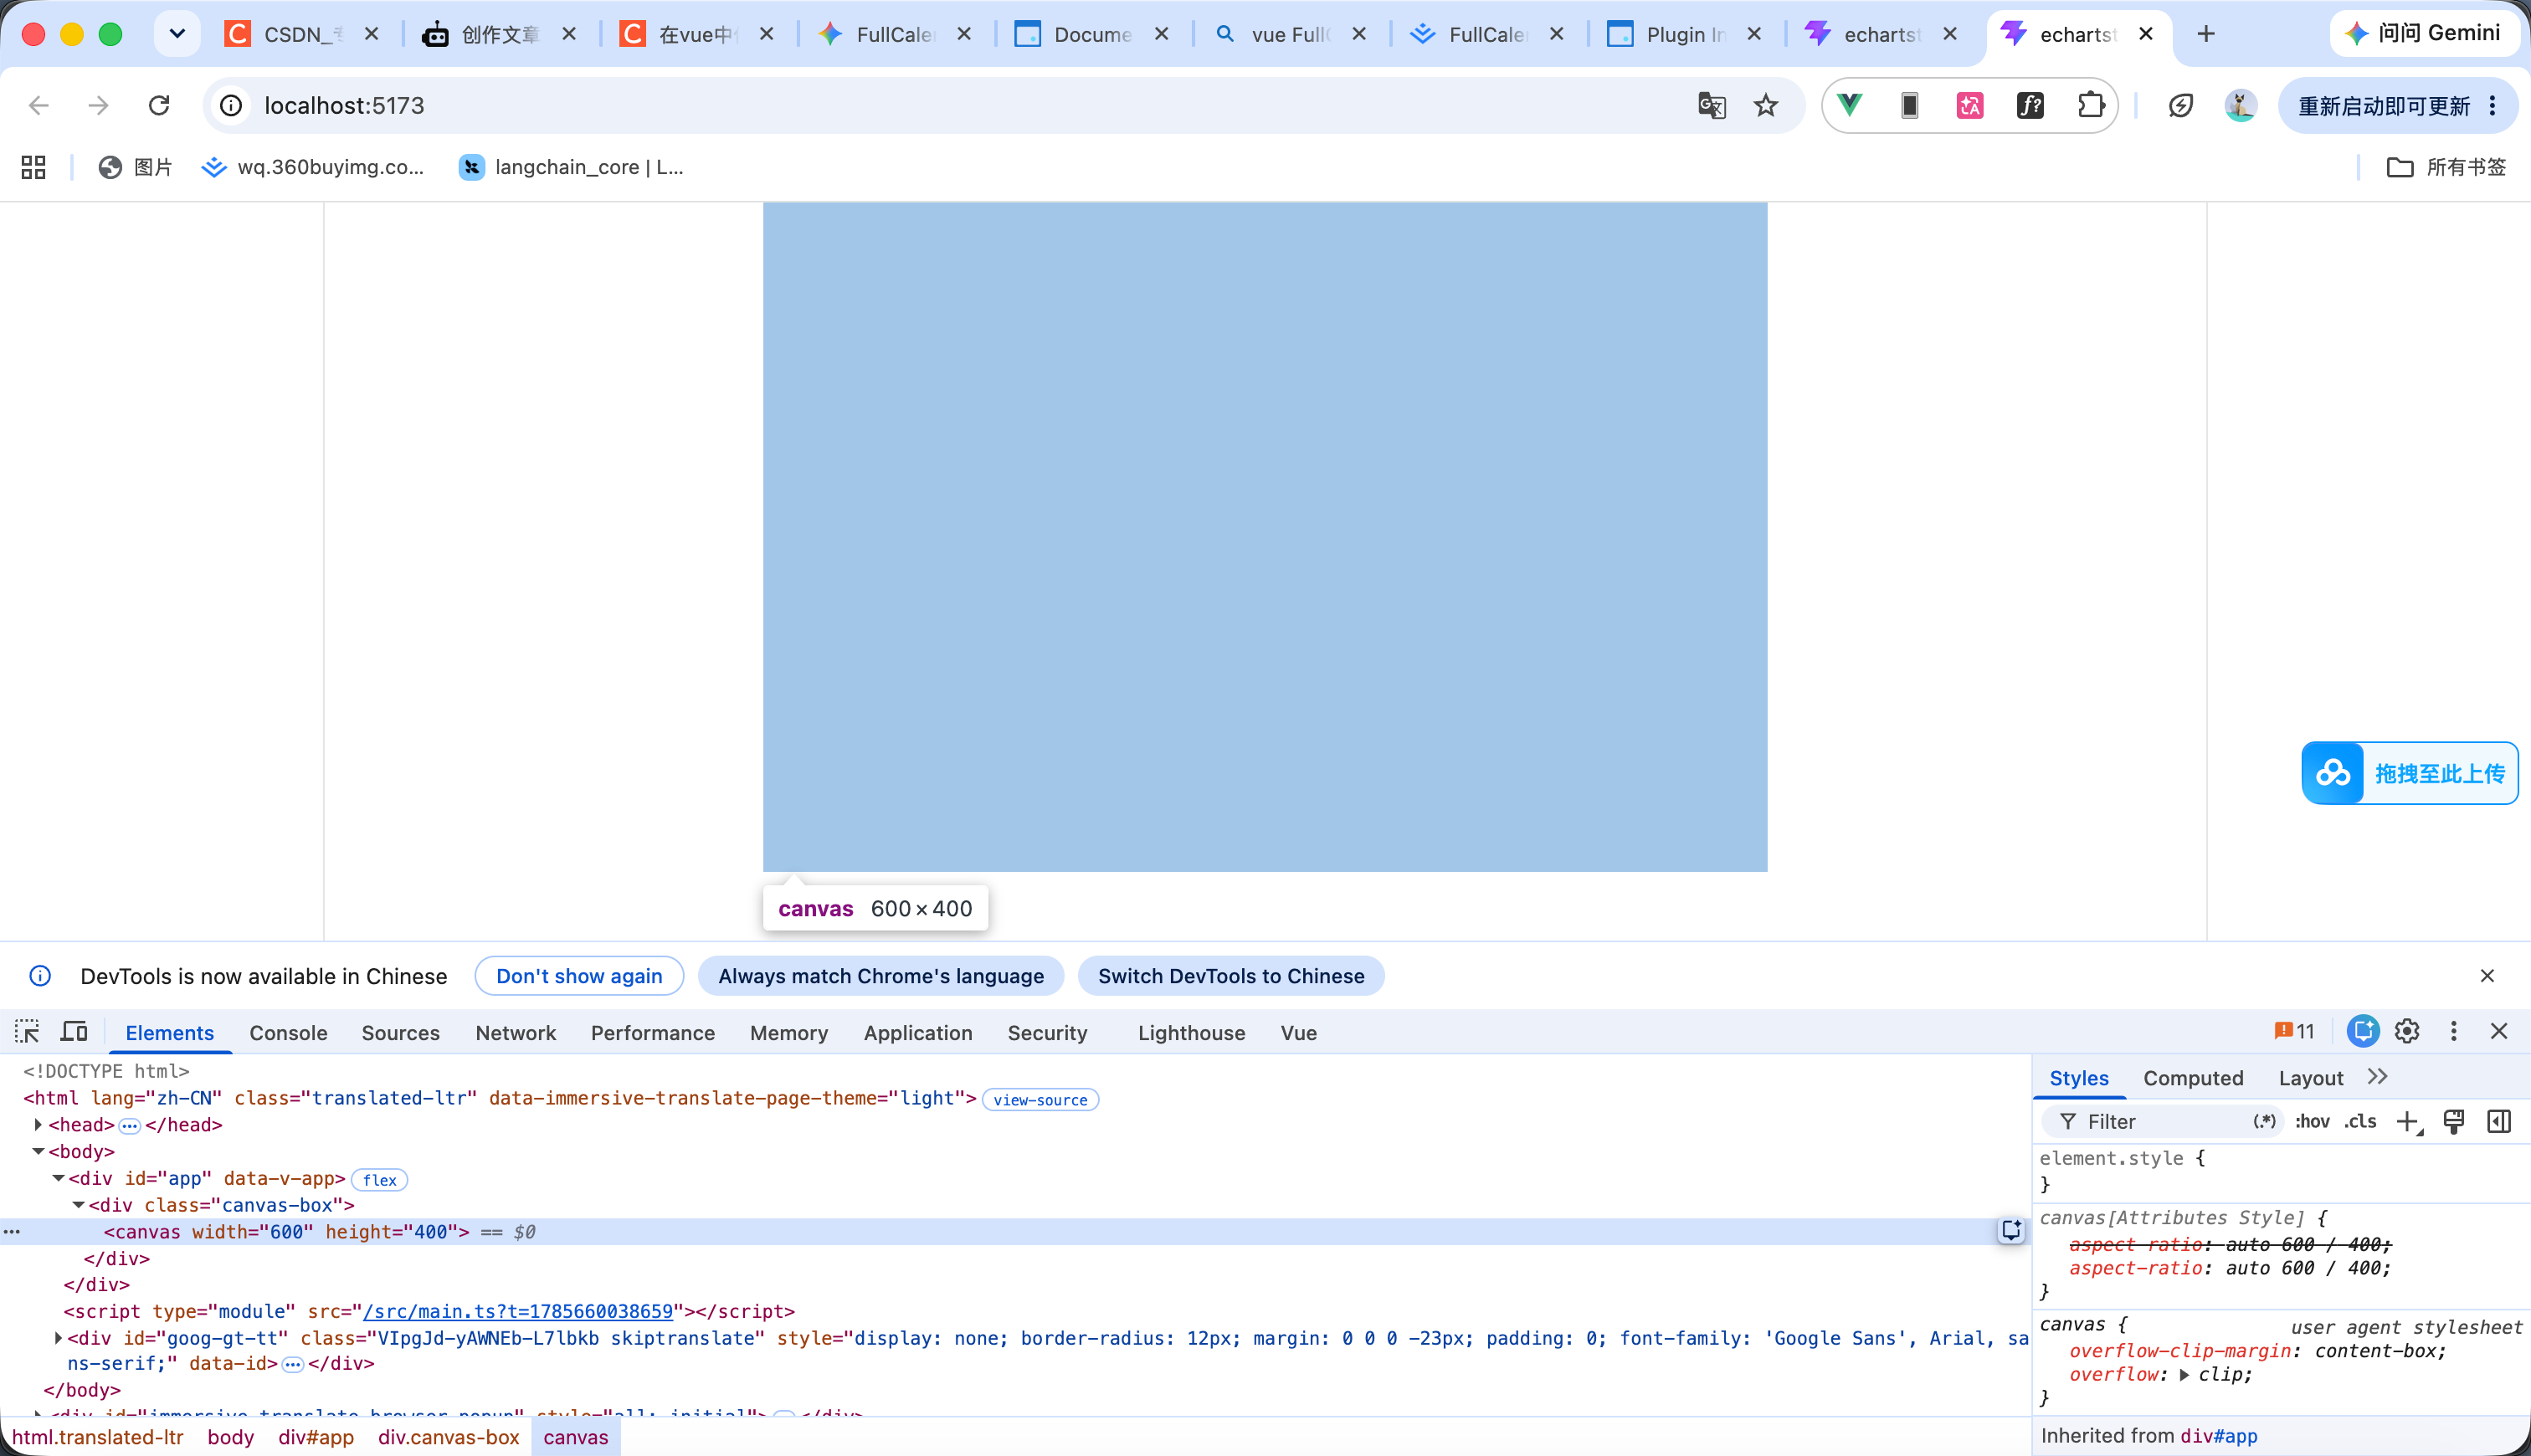Open the 所有书签 all bookmarks folder
Viewport: 2531px width, 1456px height.
coord(2446,167)
